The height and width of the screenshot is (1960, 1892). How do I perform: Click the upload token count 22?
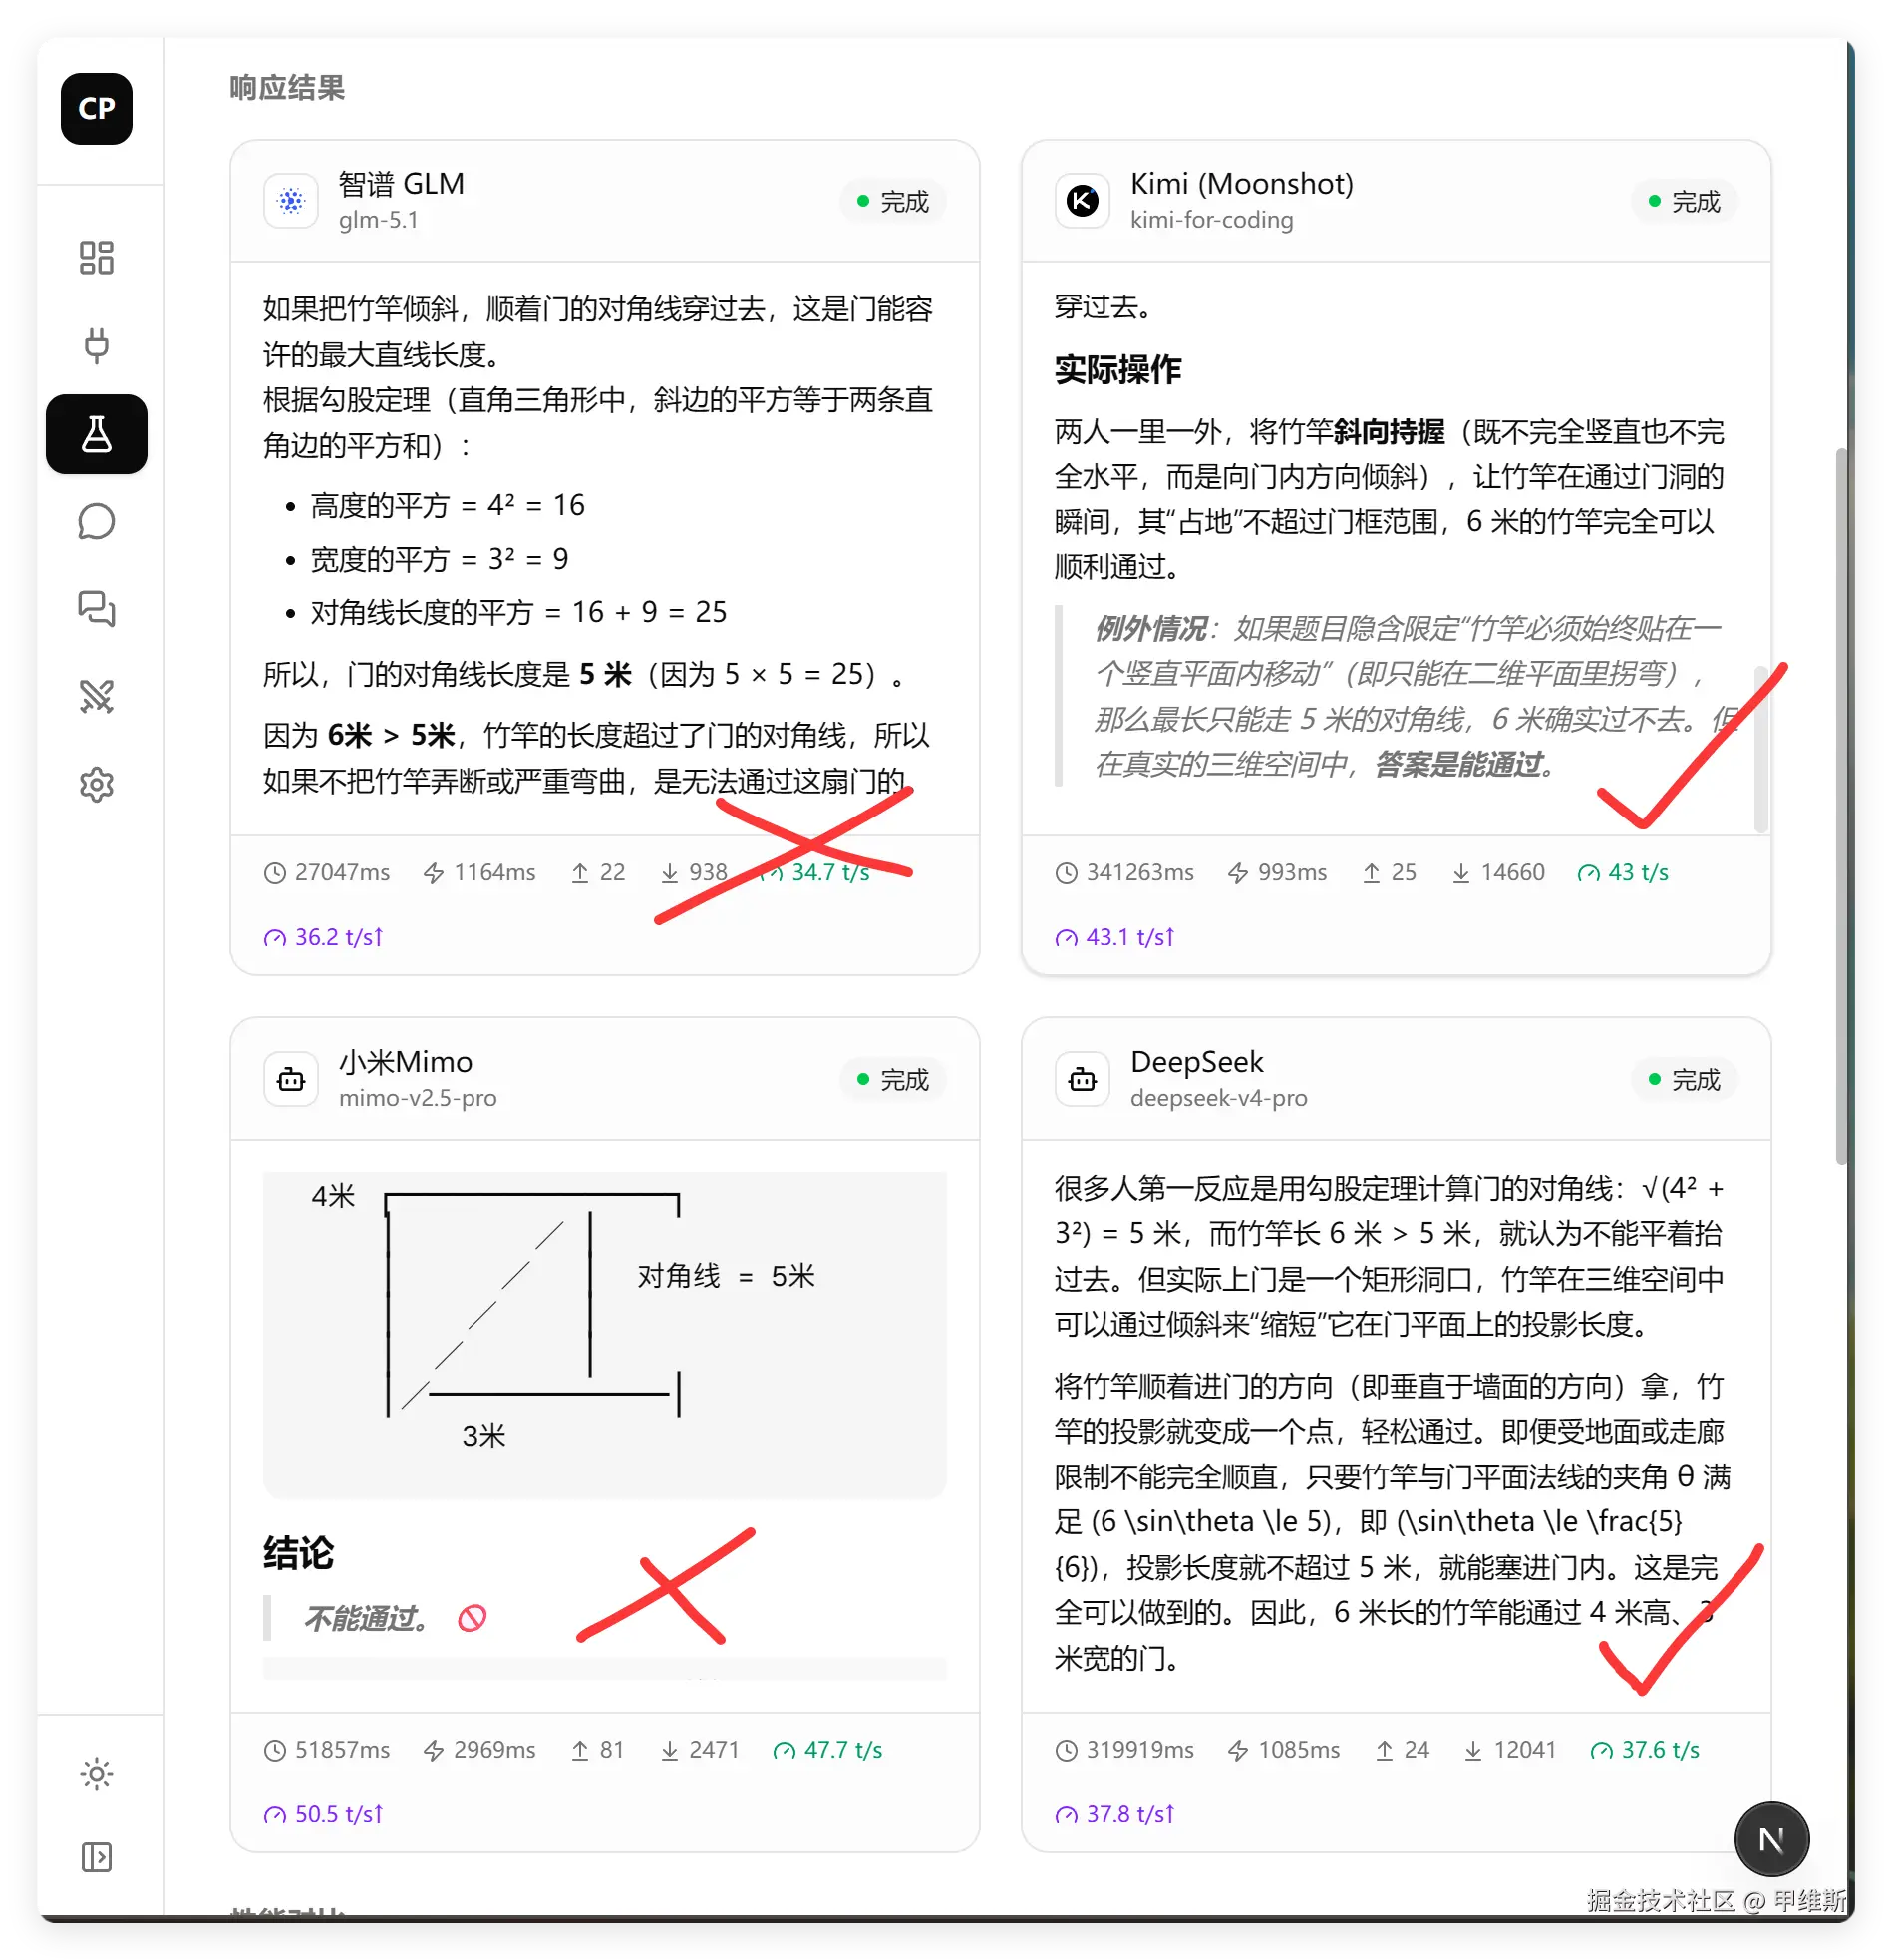(x=612, y=873)
